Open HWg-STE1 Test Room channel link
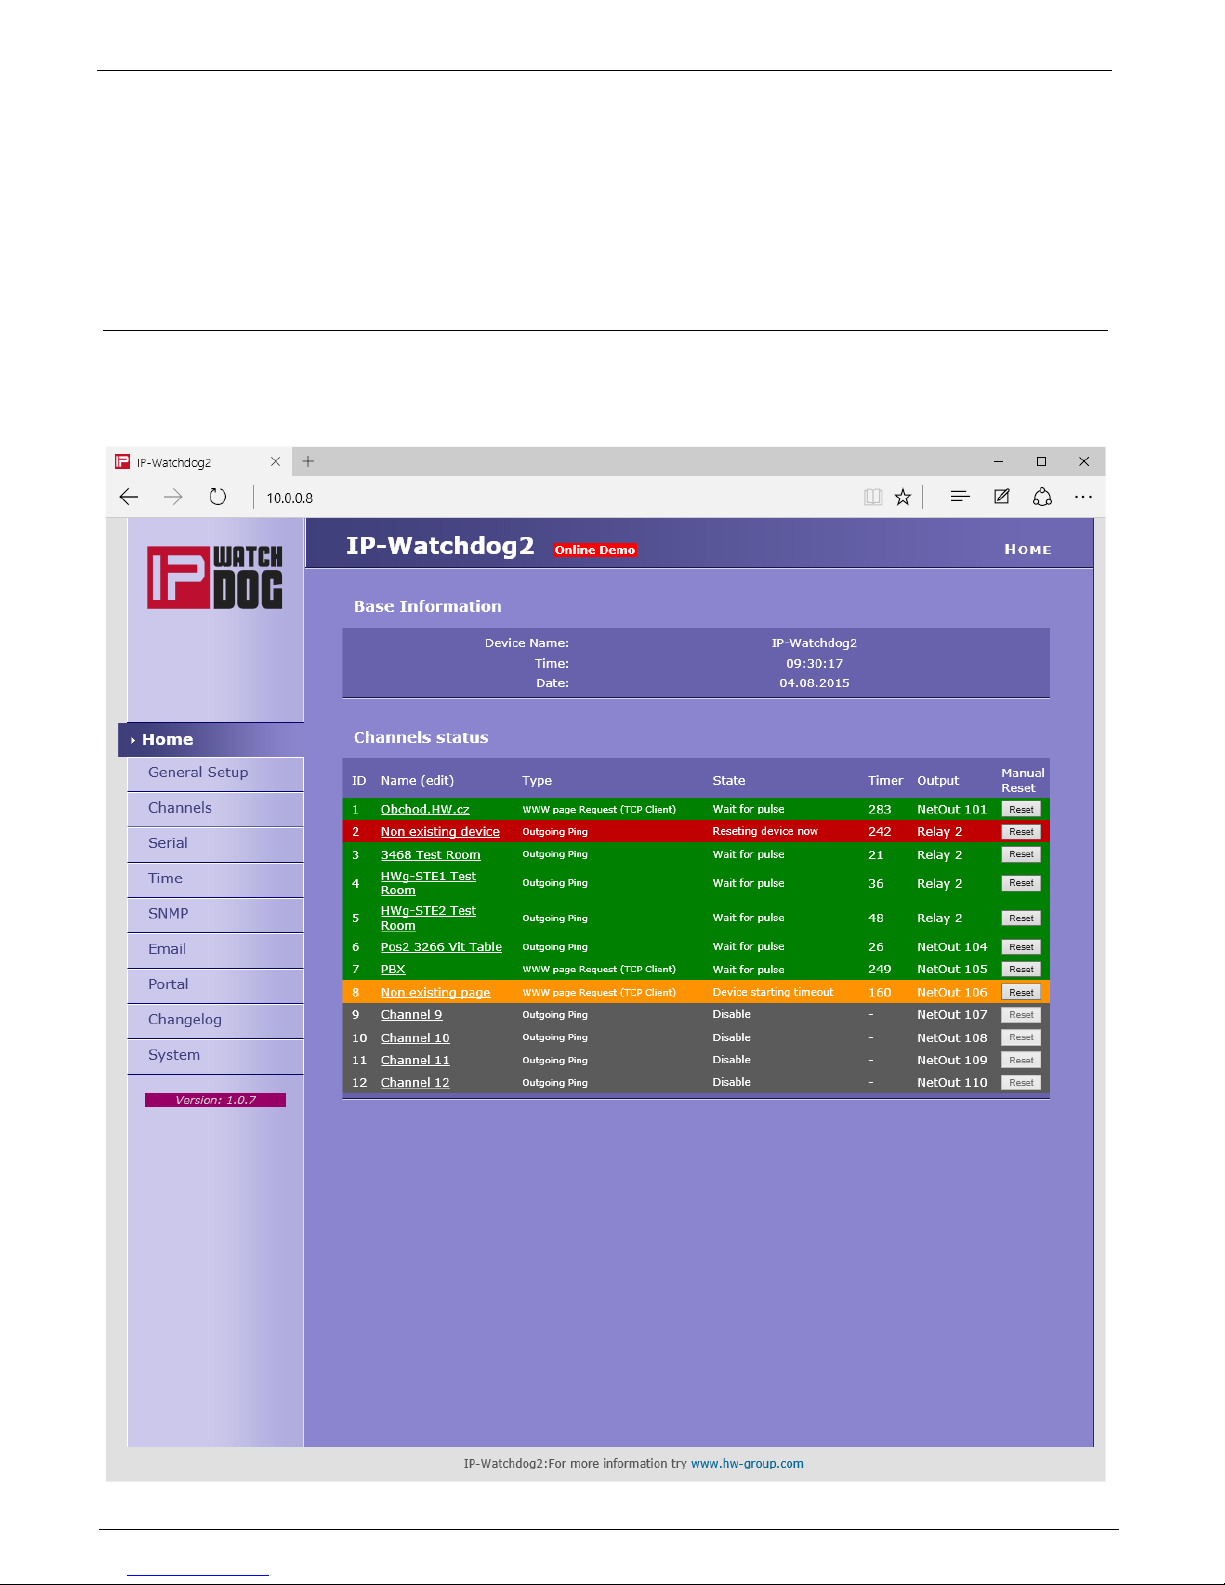 tap(428, 883)
